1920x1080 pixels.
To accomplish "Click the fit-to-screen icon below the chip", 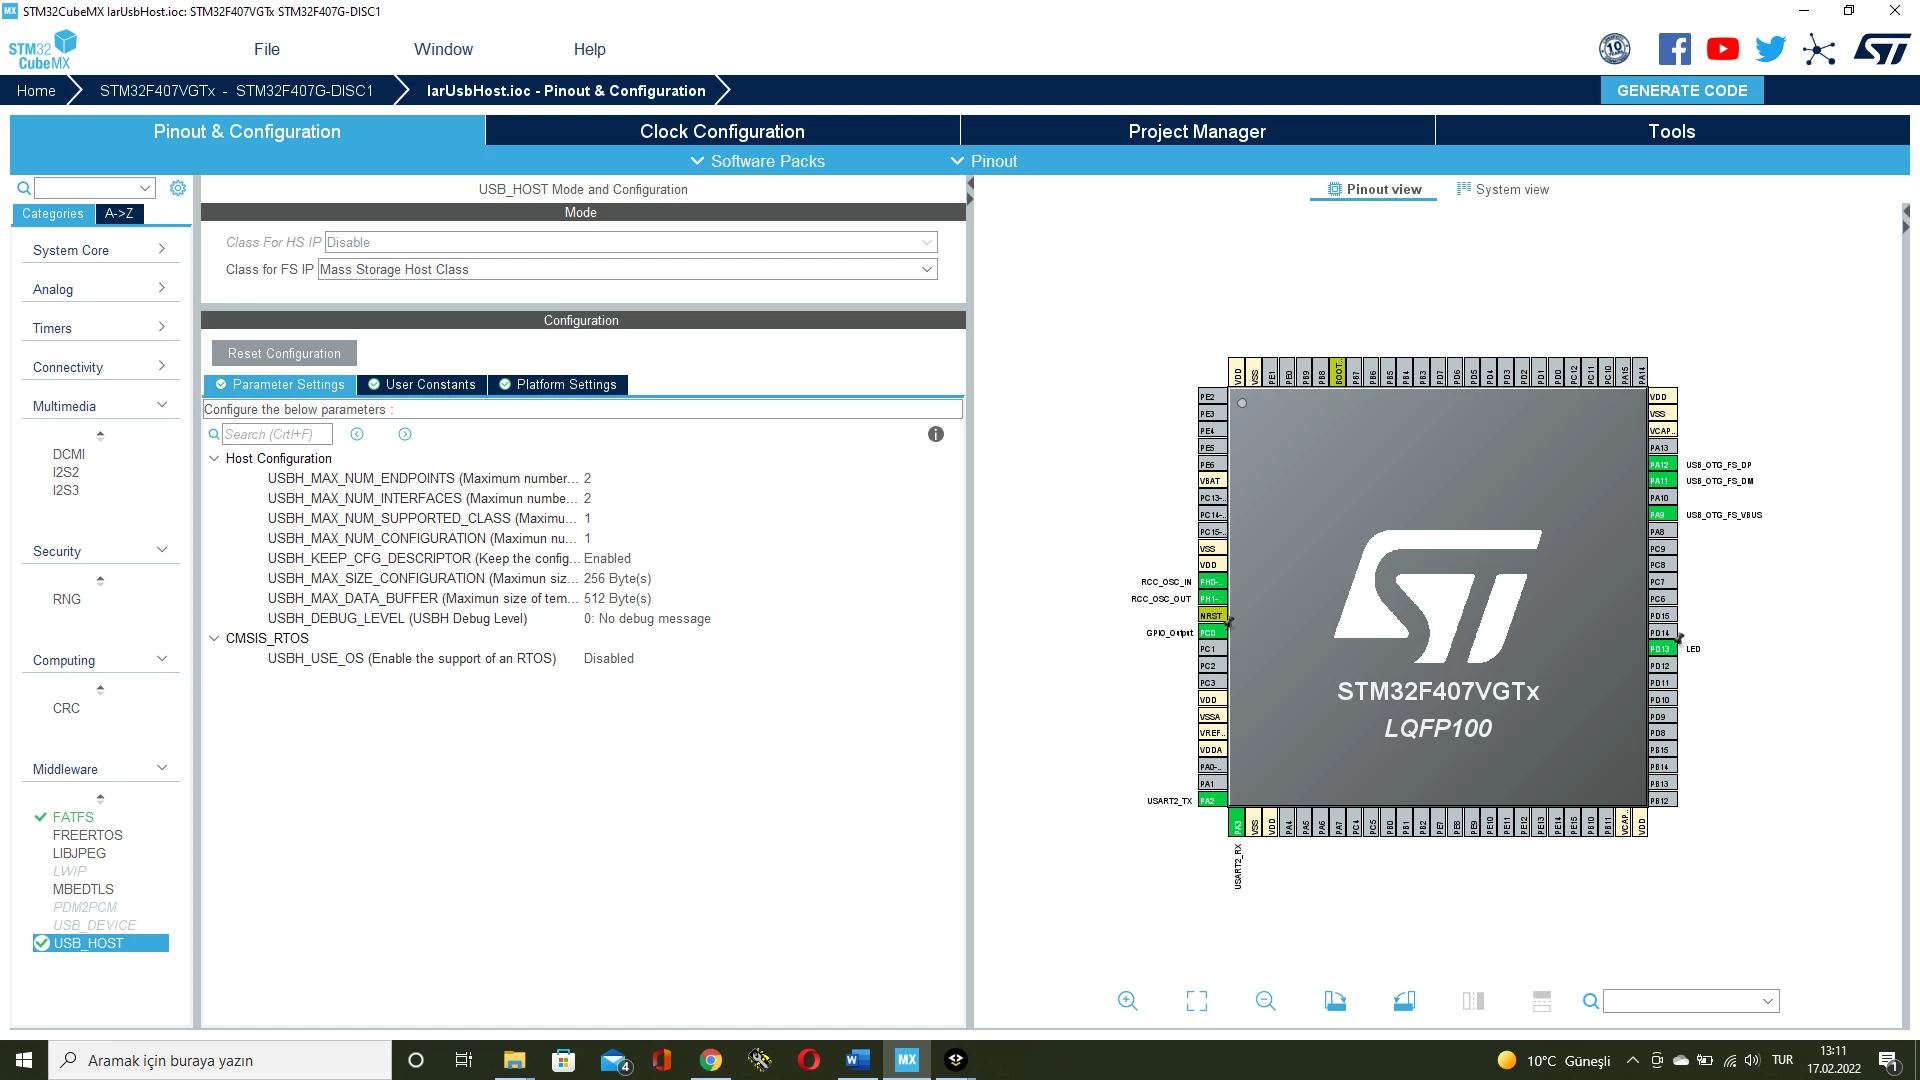I will pos(1196,1001).
